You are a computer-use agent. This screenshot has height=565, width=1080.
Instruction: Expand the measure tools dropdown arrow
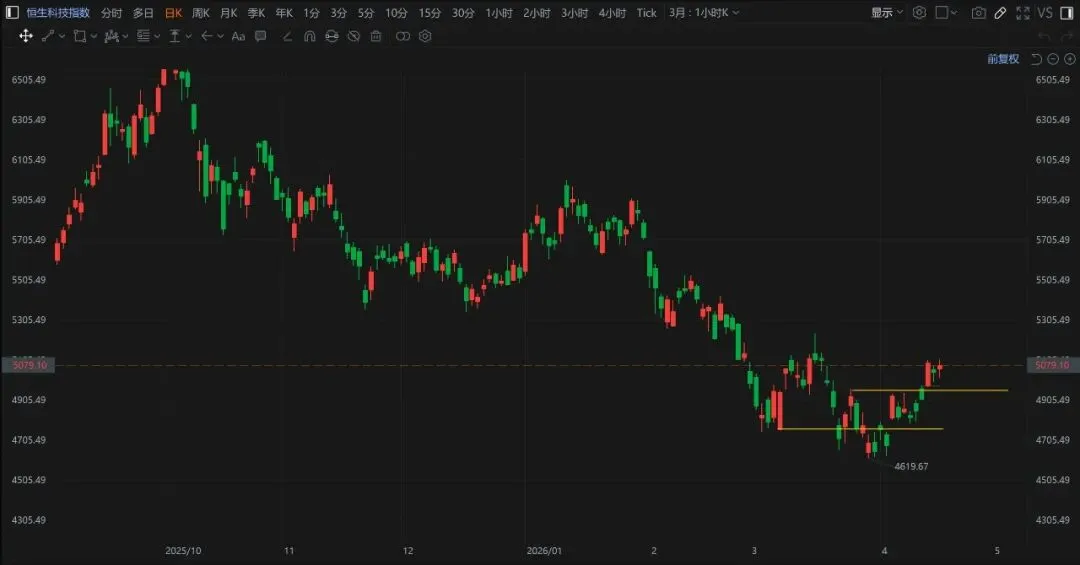click(189, 36)
